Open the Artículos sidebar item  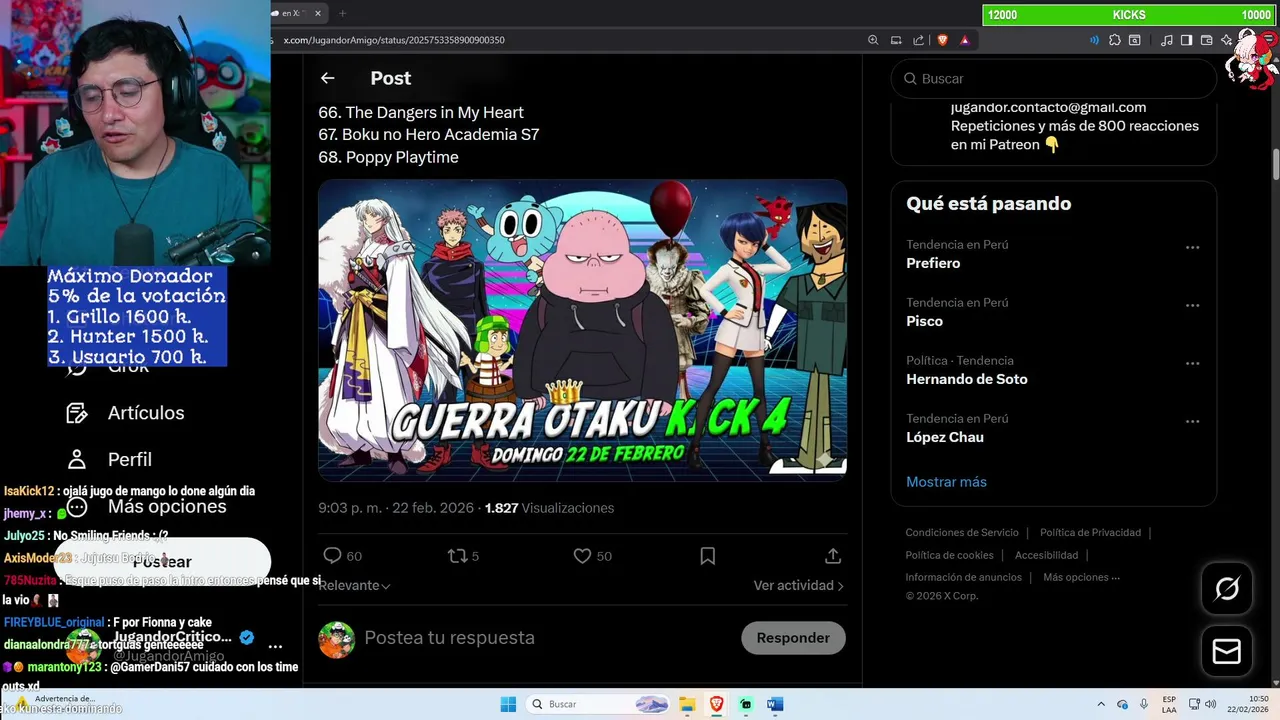pos(126,413)
